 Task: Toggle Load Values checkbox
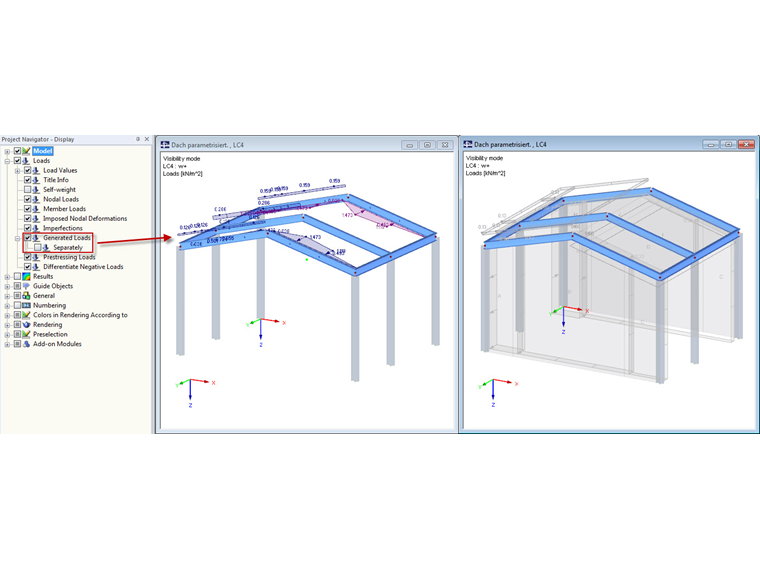pyautogui.click(x=28, y=171)
